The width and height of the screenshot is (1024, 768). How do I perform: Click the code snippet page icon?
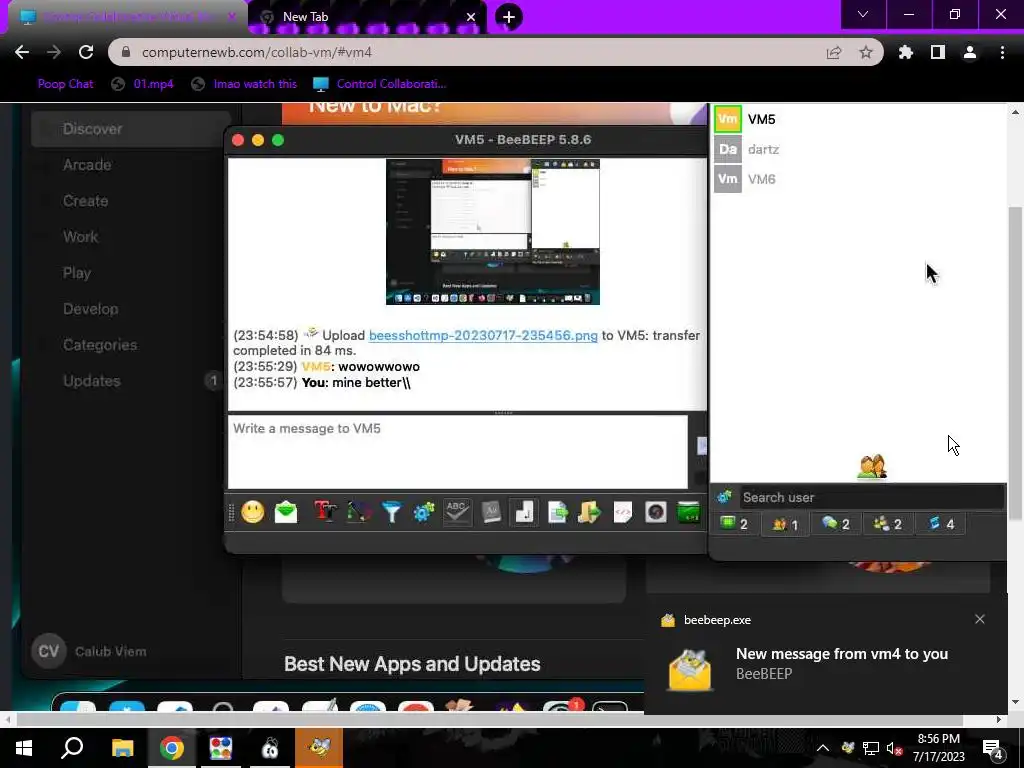(x=622, y=512)
